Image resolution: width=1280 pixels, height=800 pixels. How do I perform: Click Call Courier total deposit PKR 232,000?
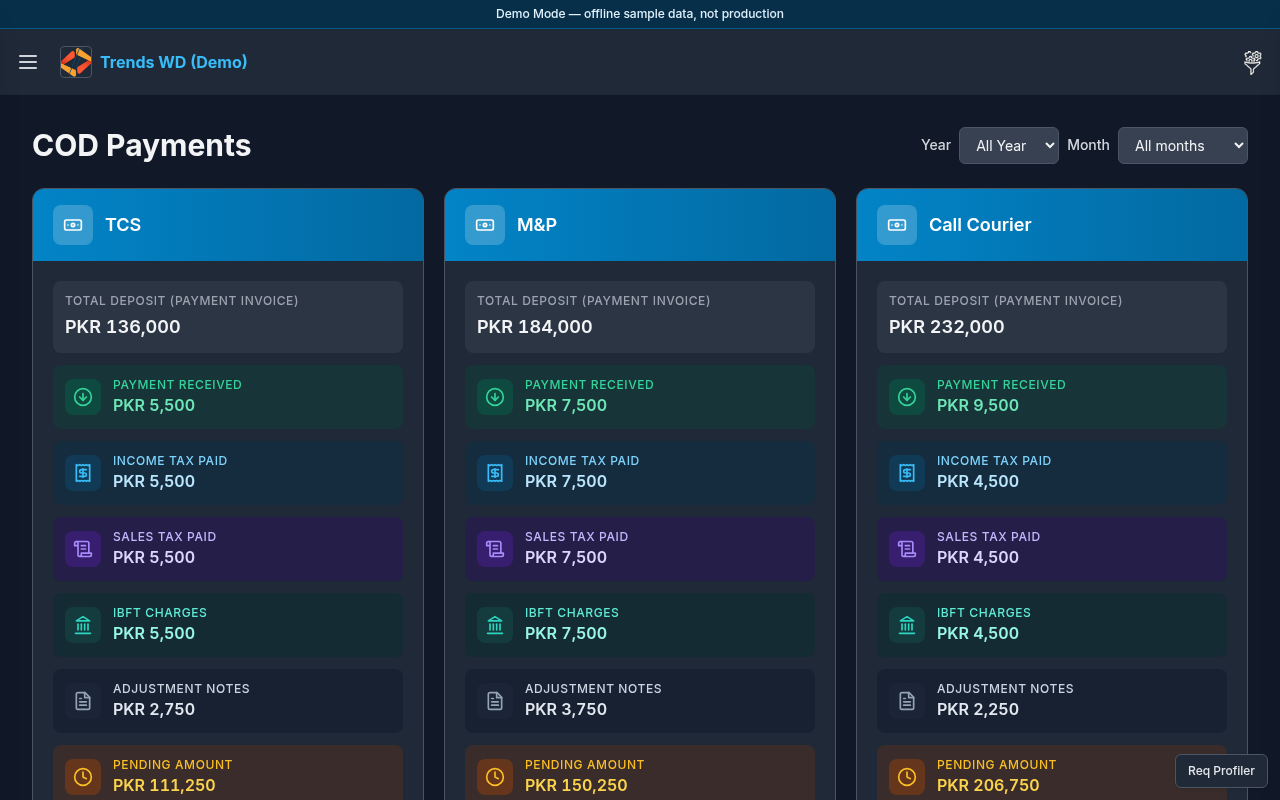pos(947,327)
